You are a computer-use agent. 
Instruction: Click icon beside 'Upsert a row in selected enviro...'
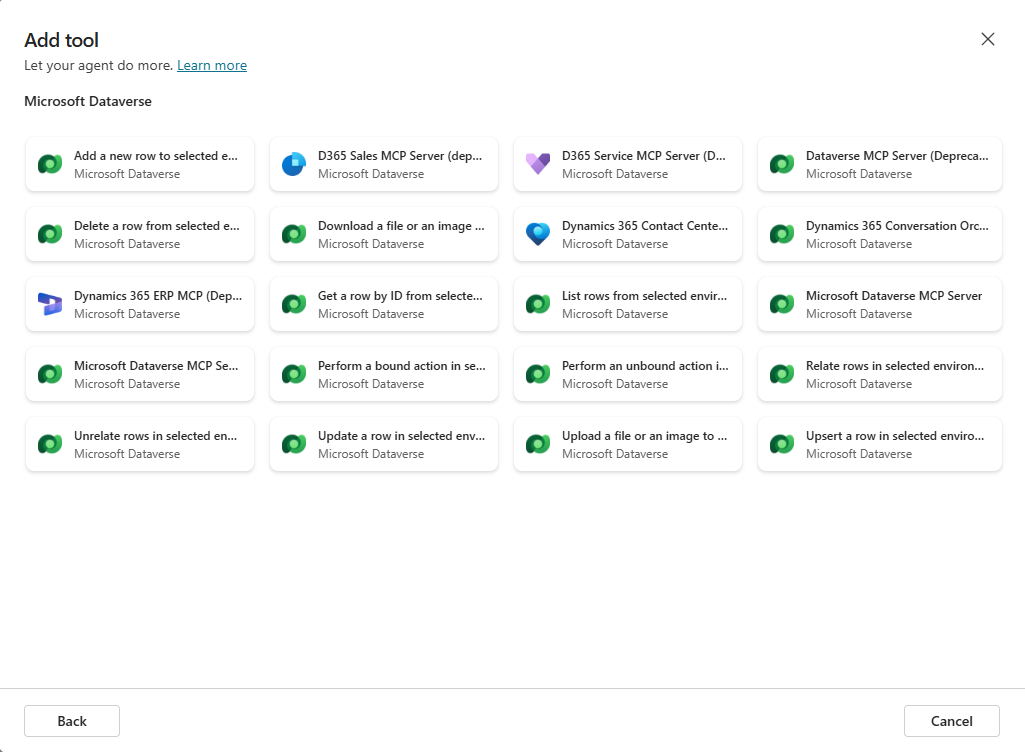click(782, 444)
